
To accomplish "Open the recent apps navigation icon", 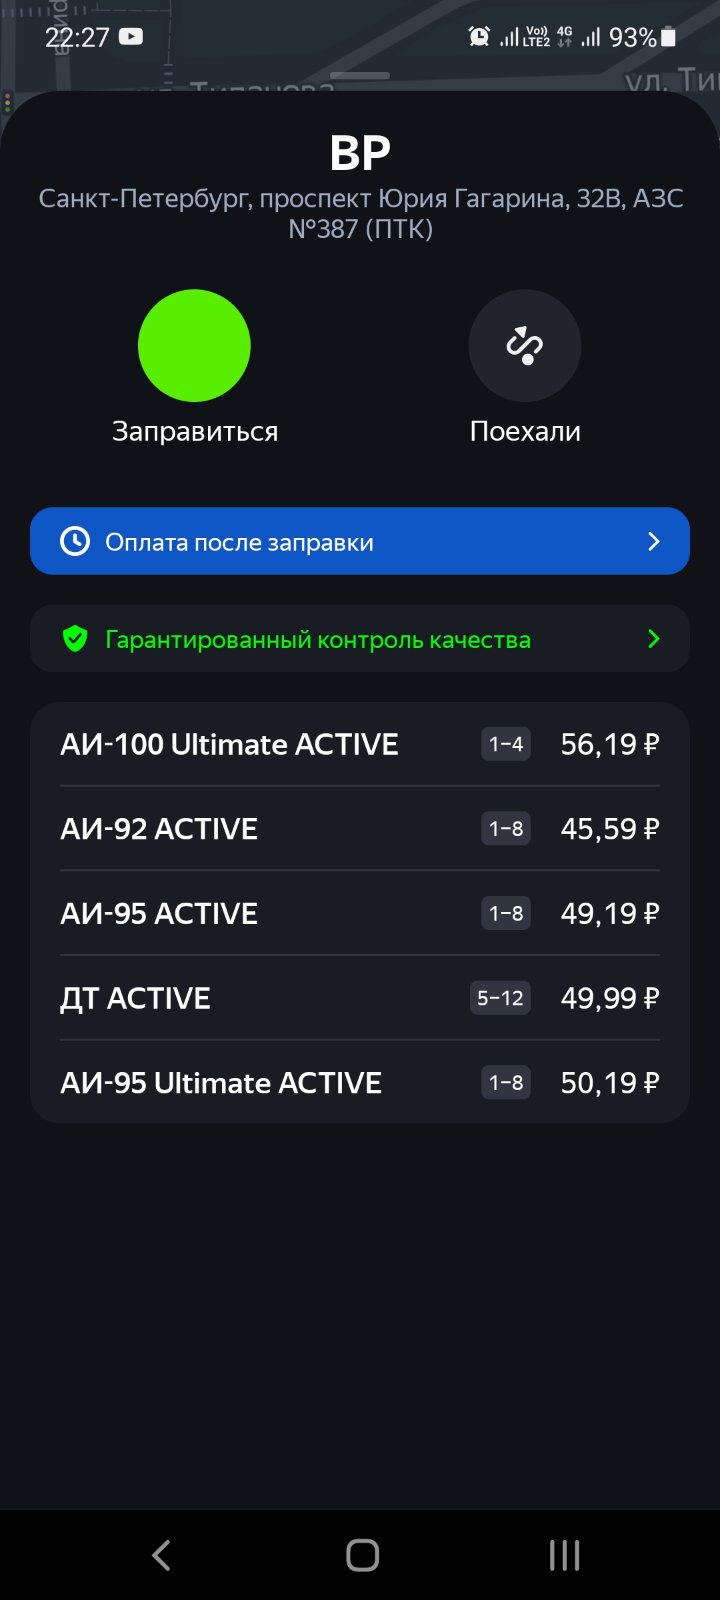I will 564,1555.
